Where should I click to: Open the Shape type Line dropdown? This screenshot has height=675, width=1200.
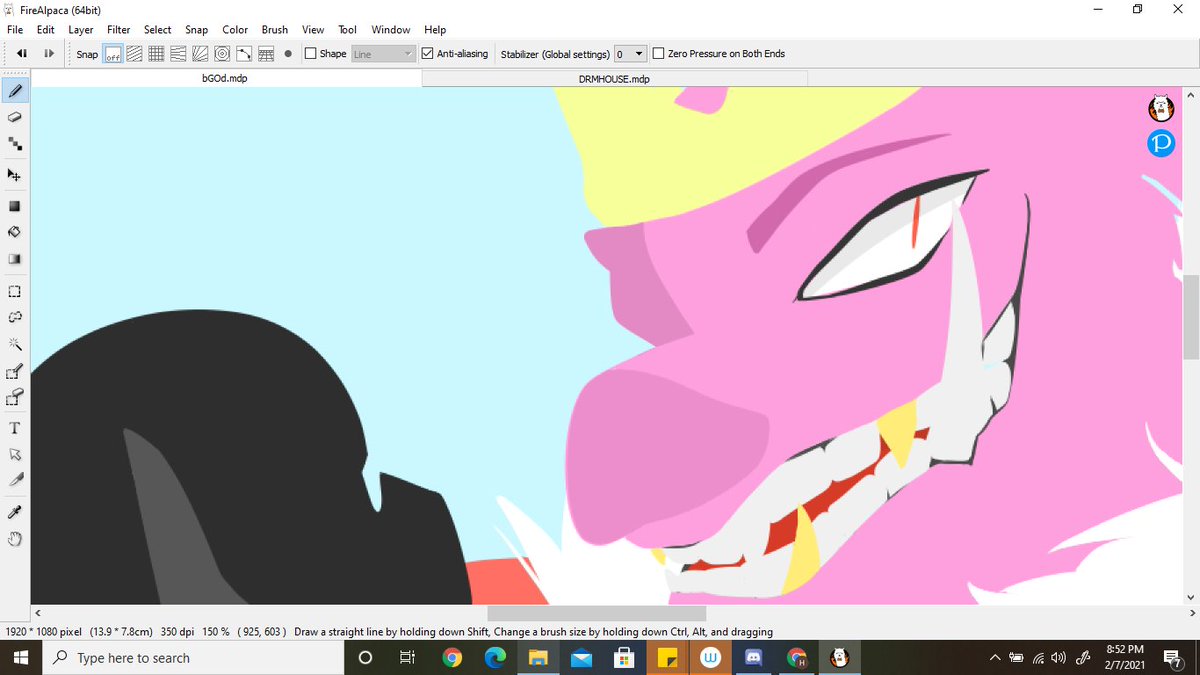pos(383,54)
